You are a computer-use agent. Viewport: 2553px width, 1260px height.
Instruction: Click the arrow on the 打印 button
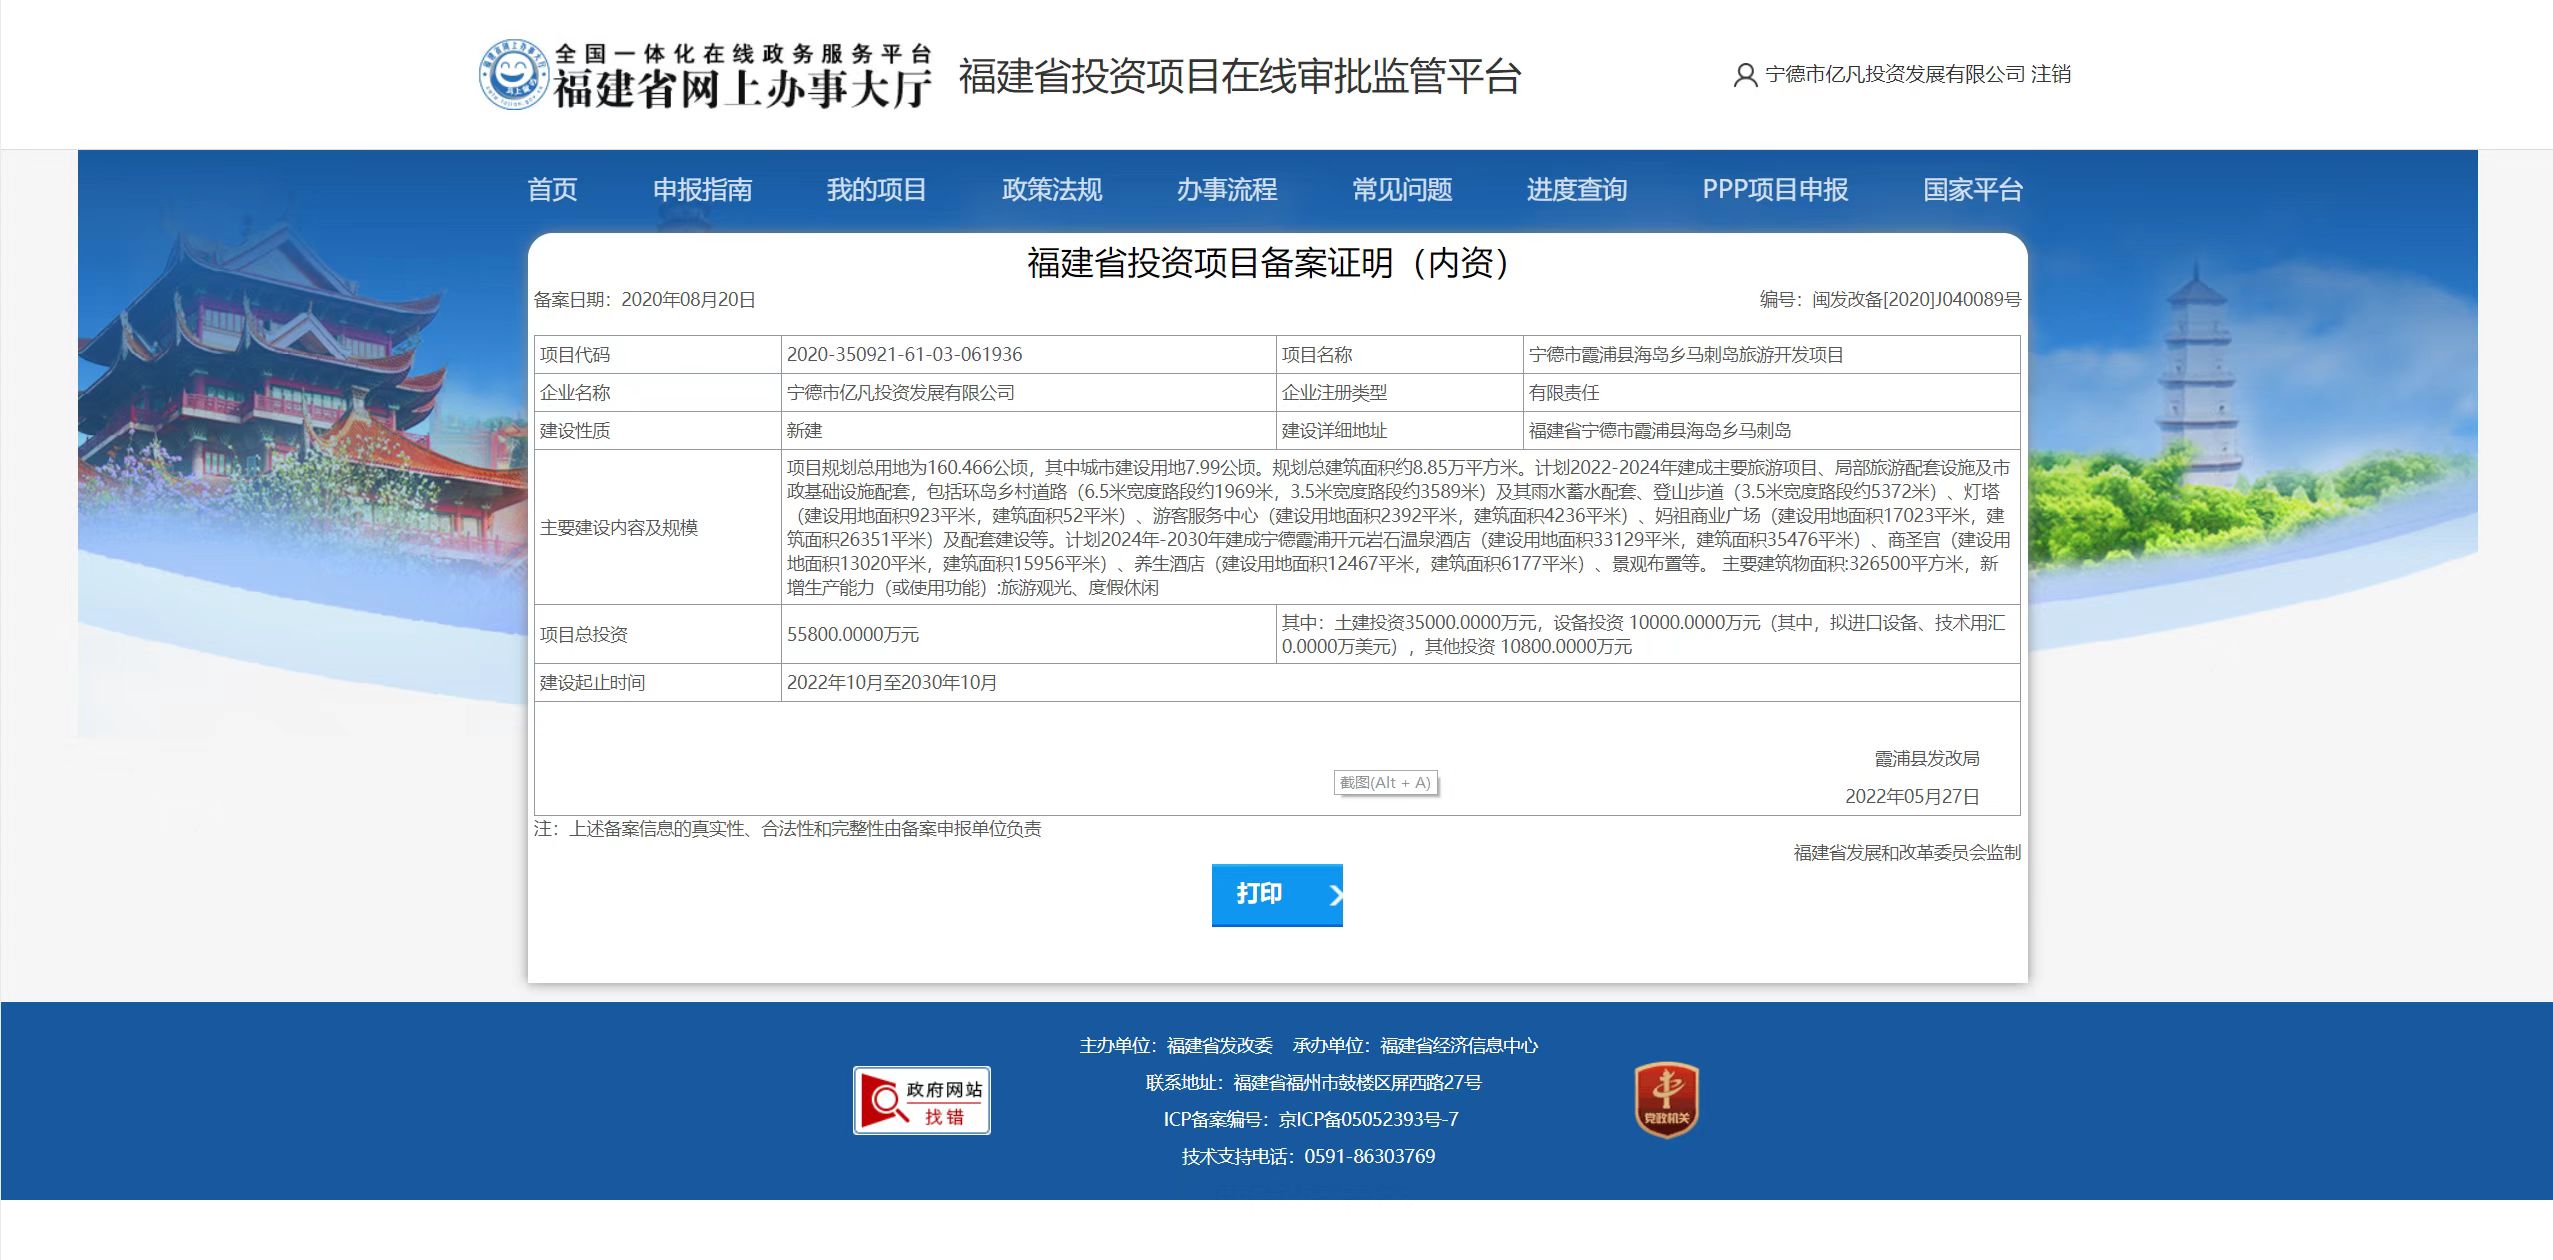[1334, 895]
